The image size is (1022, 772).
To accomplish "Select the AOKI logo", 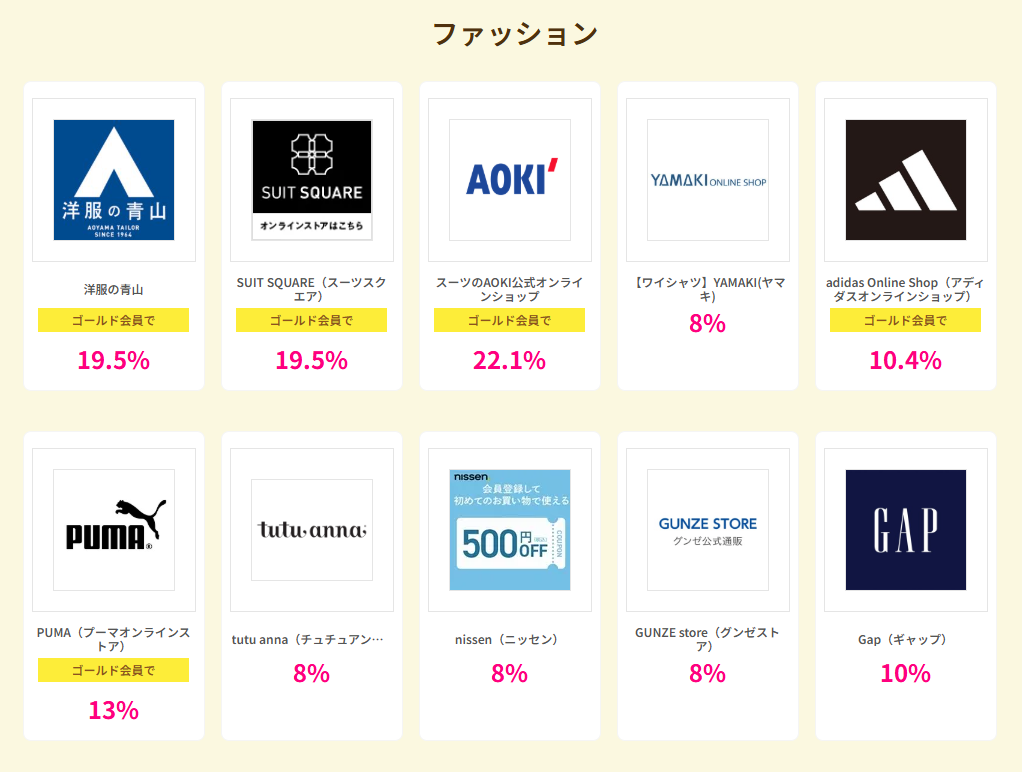I will click(510, 180).
